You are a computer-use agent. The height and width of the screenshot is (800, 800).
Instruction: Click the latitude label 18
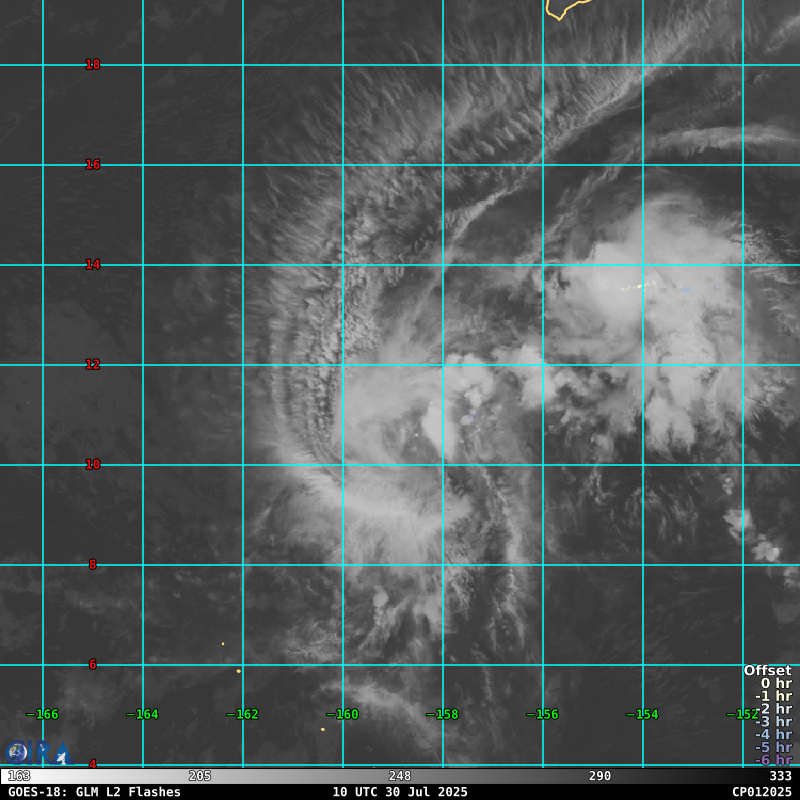coord(93,65)
